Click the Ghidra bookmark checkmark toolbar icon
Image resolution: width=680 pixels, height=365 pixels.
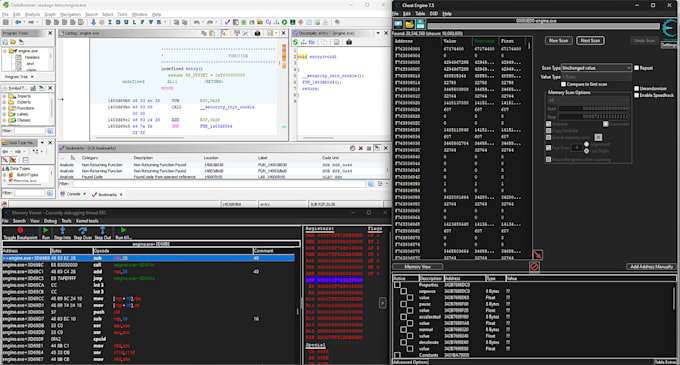[x=227, y=22]
